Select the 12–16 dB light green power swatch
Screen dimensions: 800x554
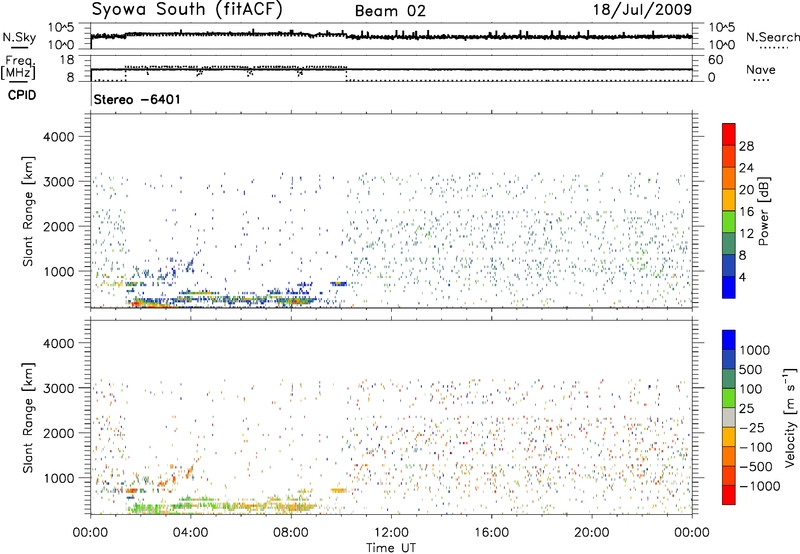(729, 222)
